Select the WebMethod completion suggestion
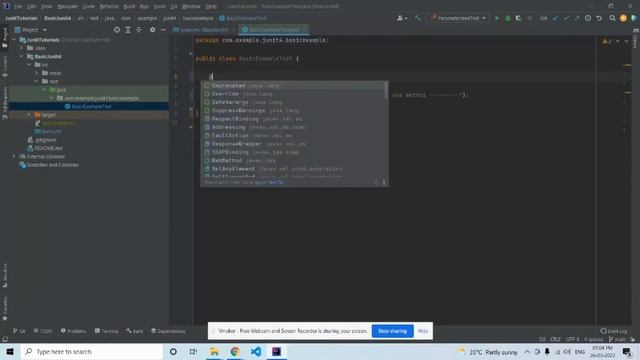This screenshot has height=360, width=640. pyautogui.click(x=293, y=160)
